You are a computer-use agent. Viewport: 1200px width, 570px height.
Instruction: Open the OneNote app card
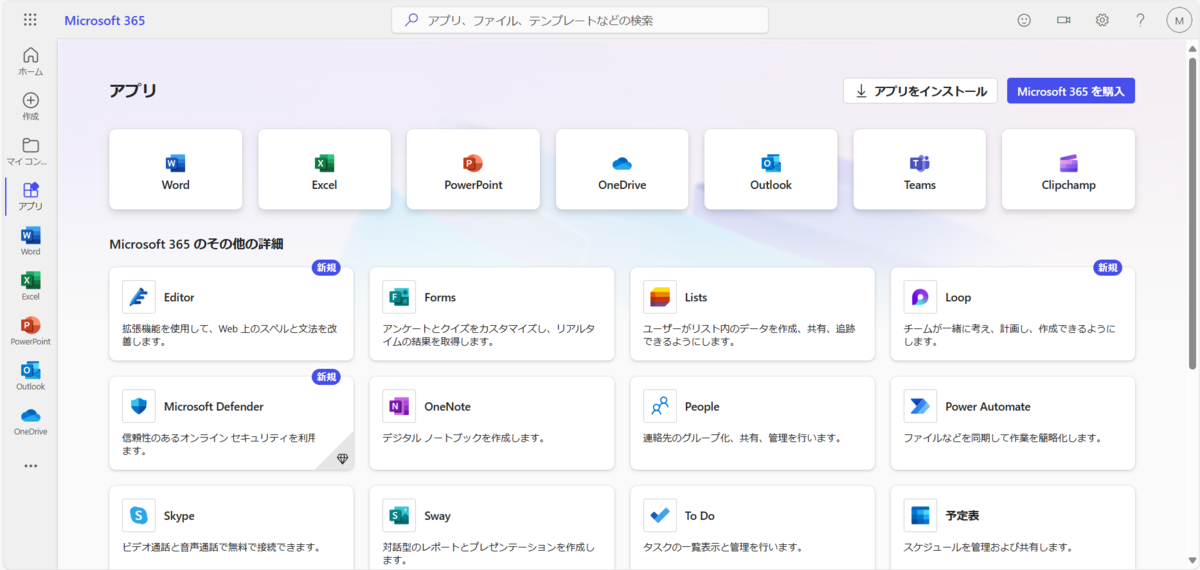492,423
